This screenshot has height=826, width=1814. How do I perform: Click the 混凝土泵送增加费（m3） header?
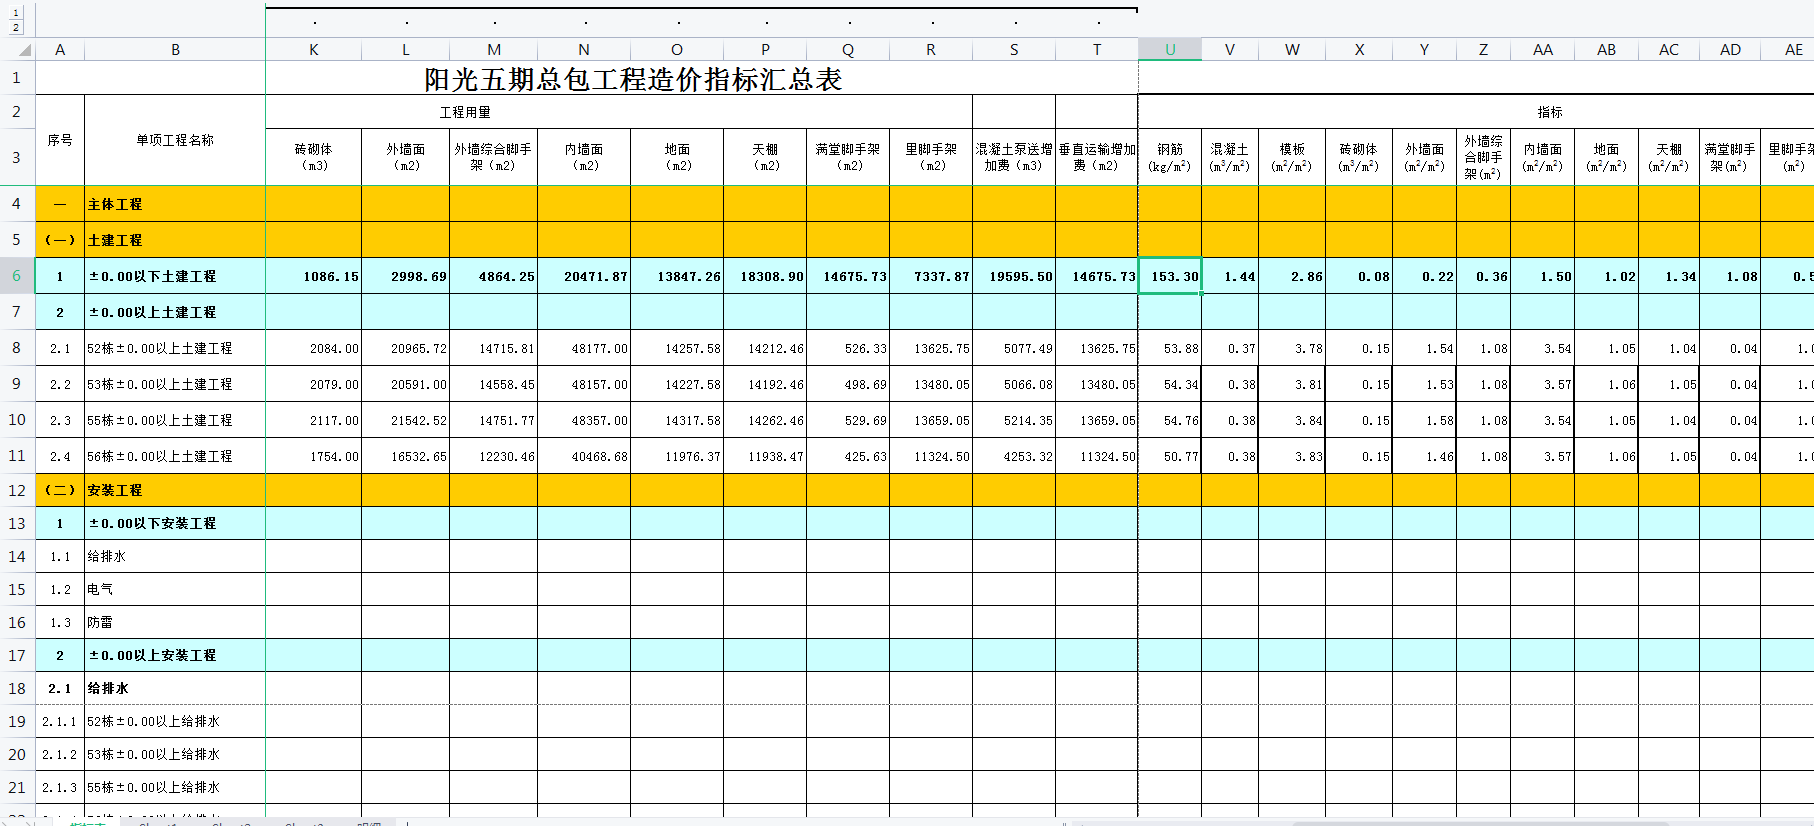click(x=1014, y=157)
